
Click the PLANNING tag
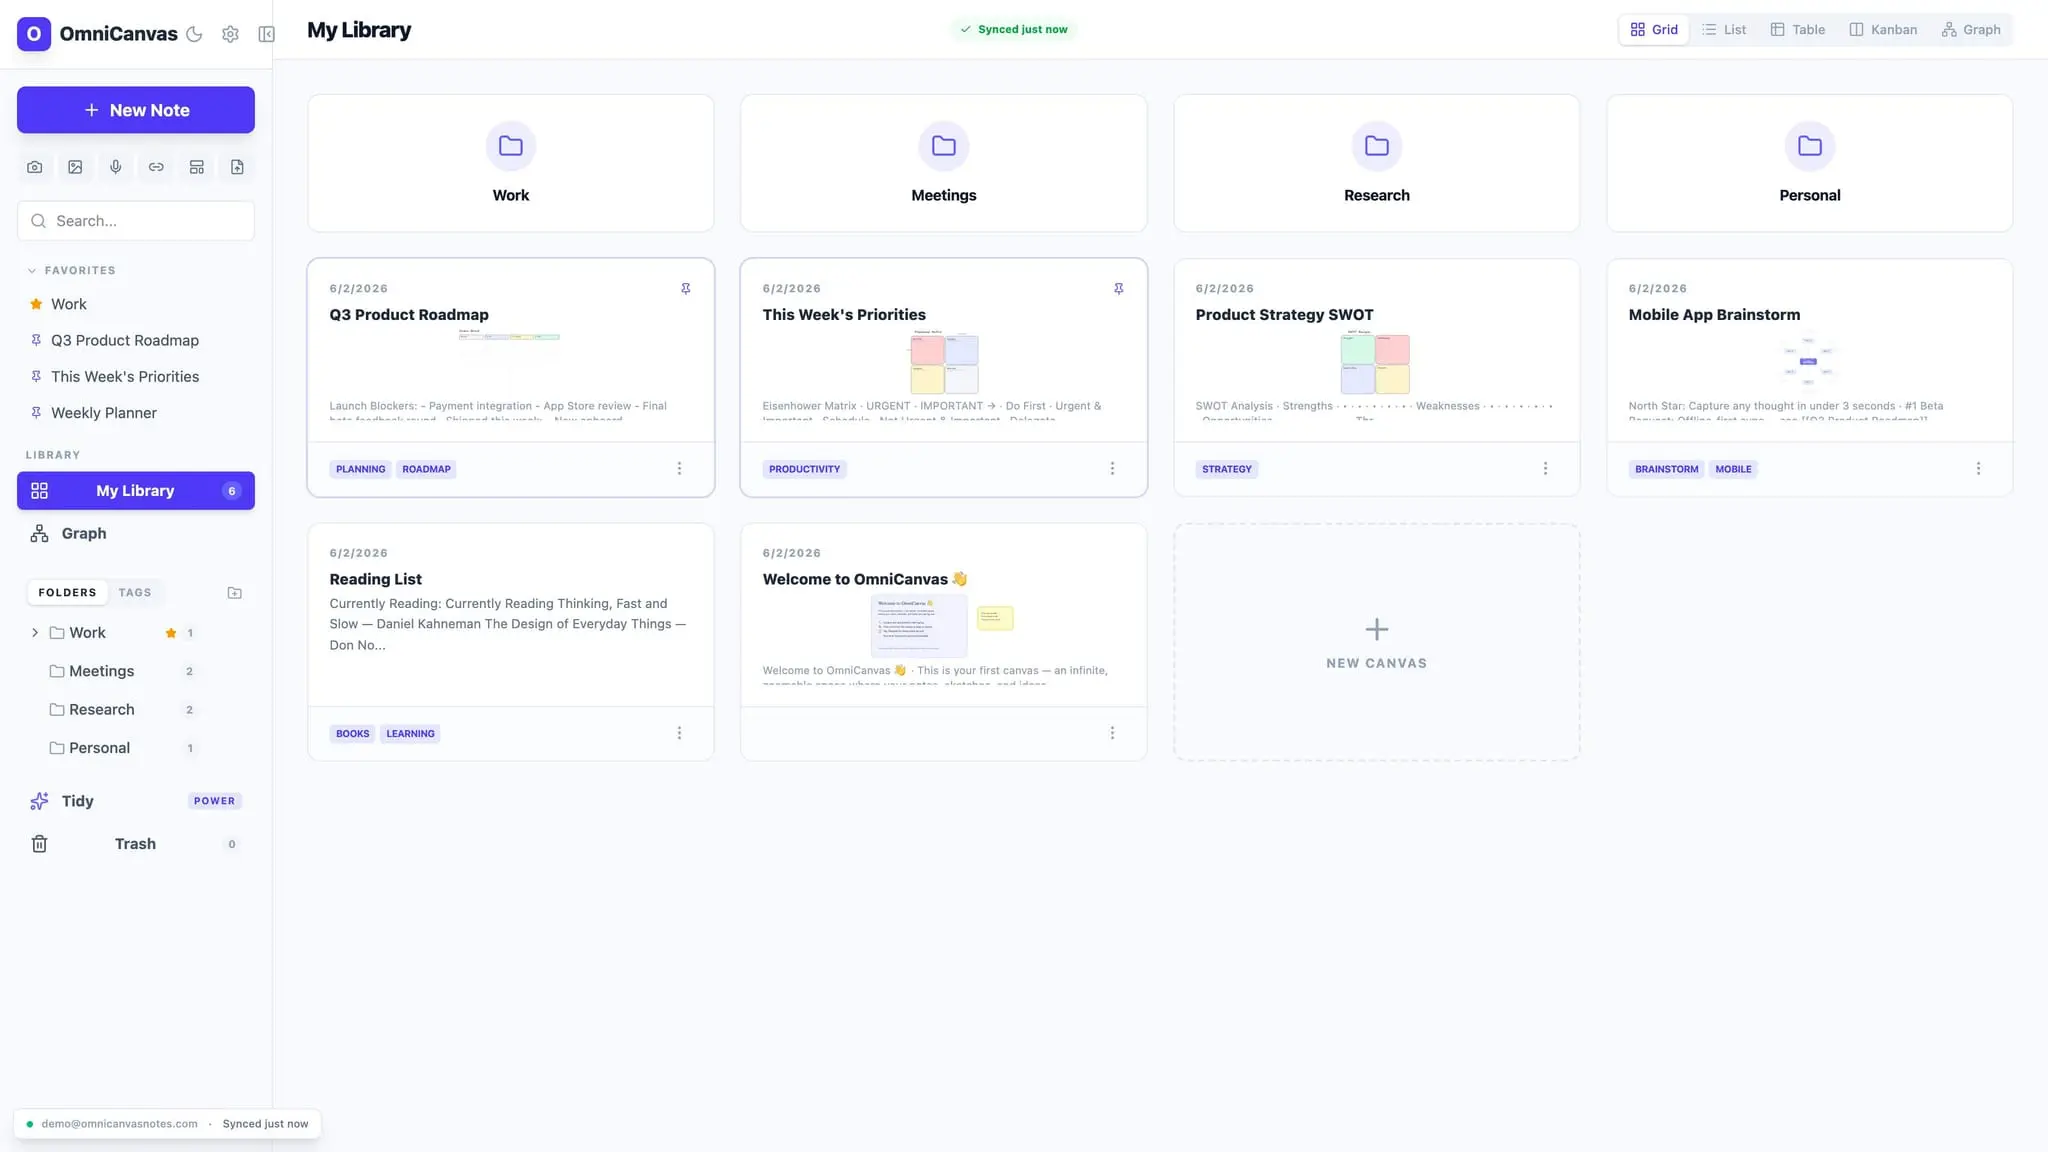tap(361, 469)
